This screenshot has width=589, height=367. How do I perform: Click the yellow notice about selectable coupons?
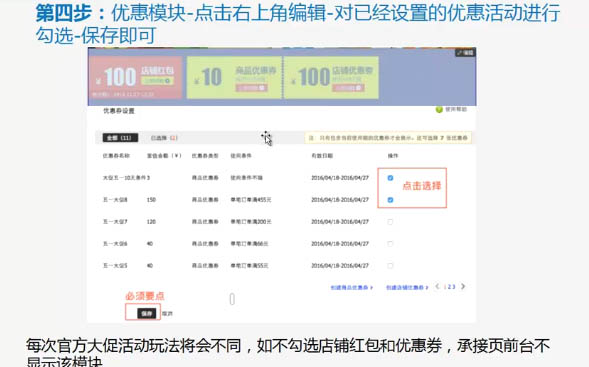click(388, 138)
